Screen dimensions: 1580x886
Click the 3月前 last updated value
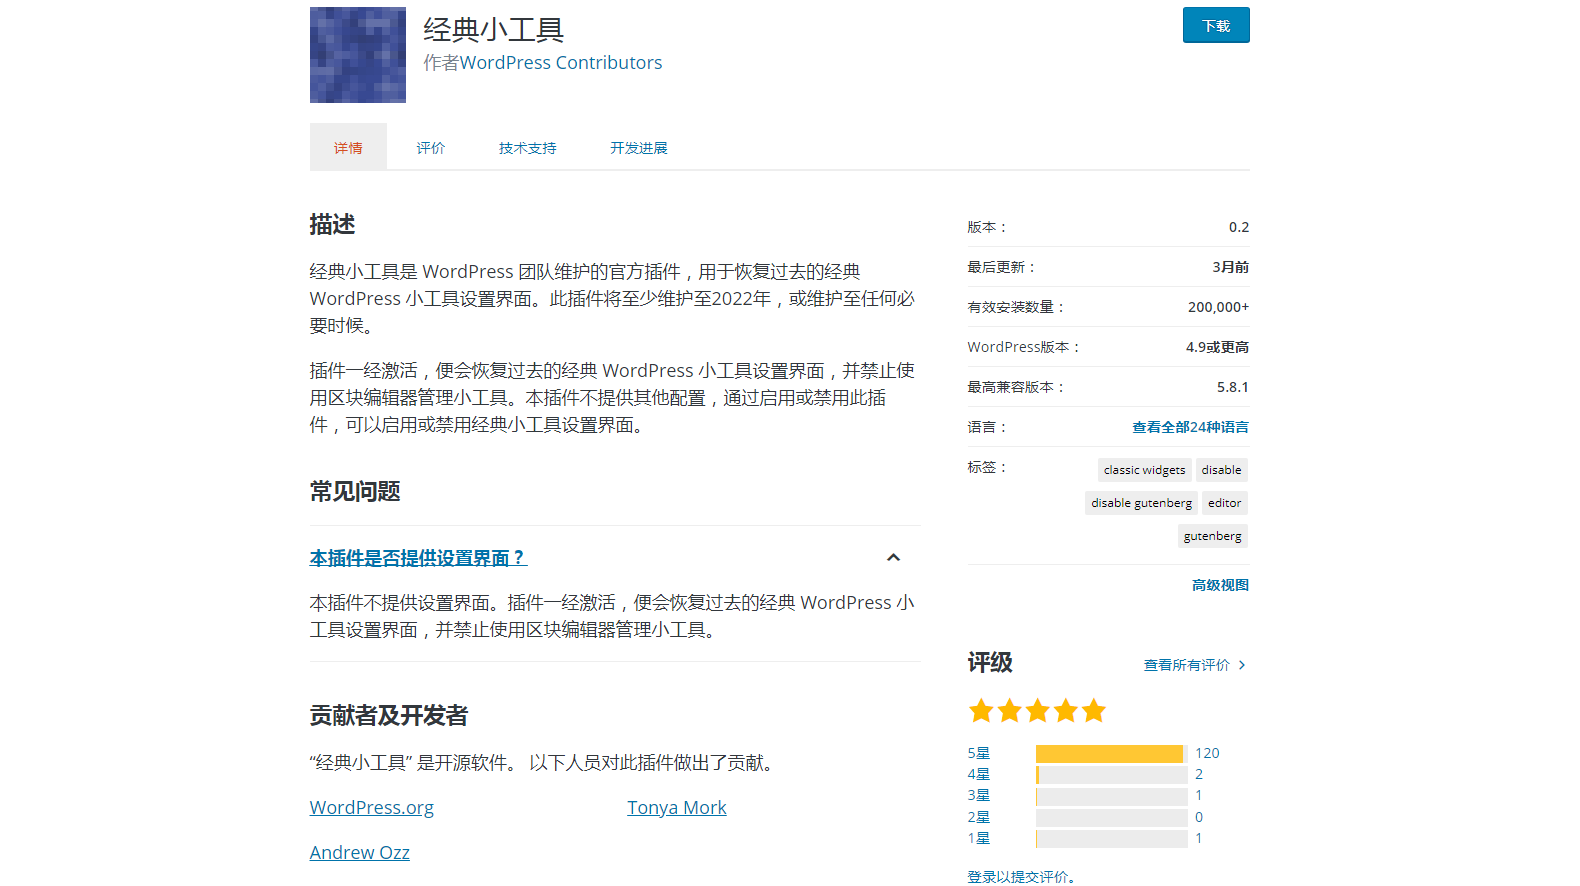tap(1230, 267)
